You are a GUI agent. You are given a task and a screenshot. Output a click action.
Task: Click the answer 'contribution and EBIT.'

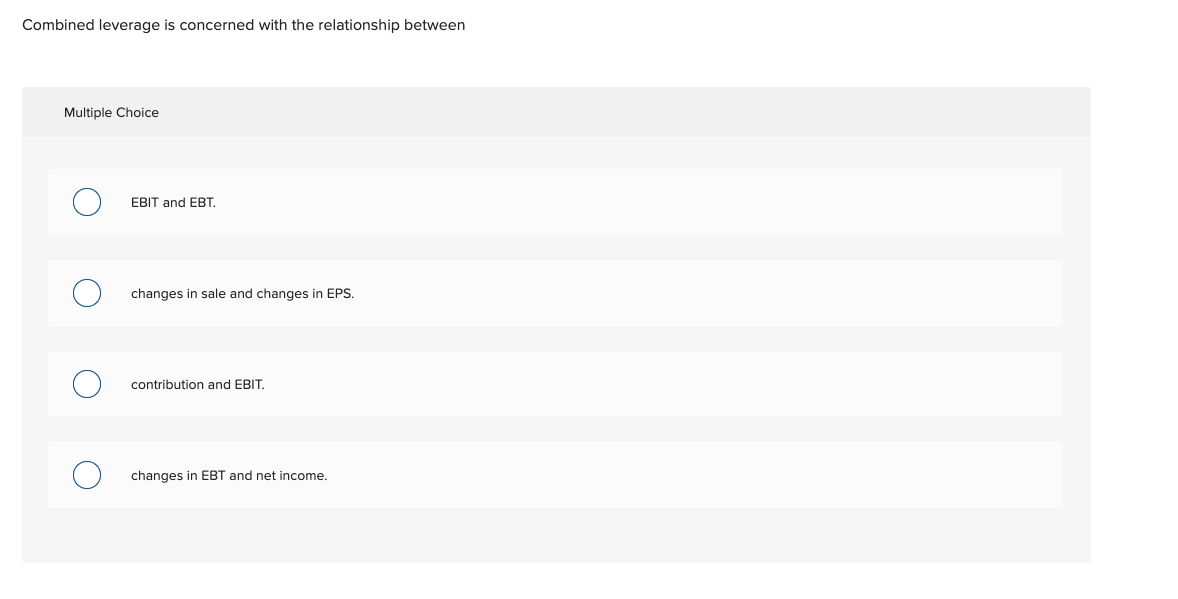point(197,384)
